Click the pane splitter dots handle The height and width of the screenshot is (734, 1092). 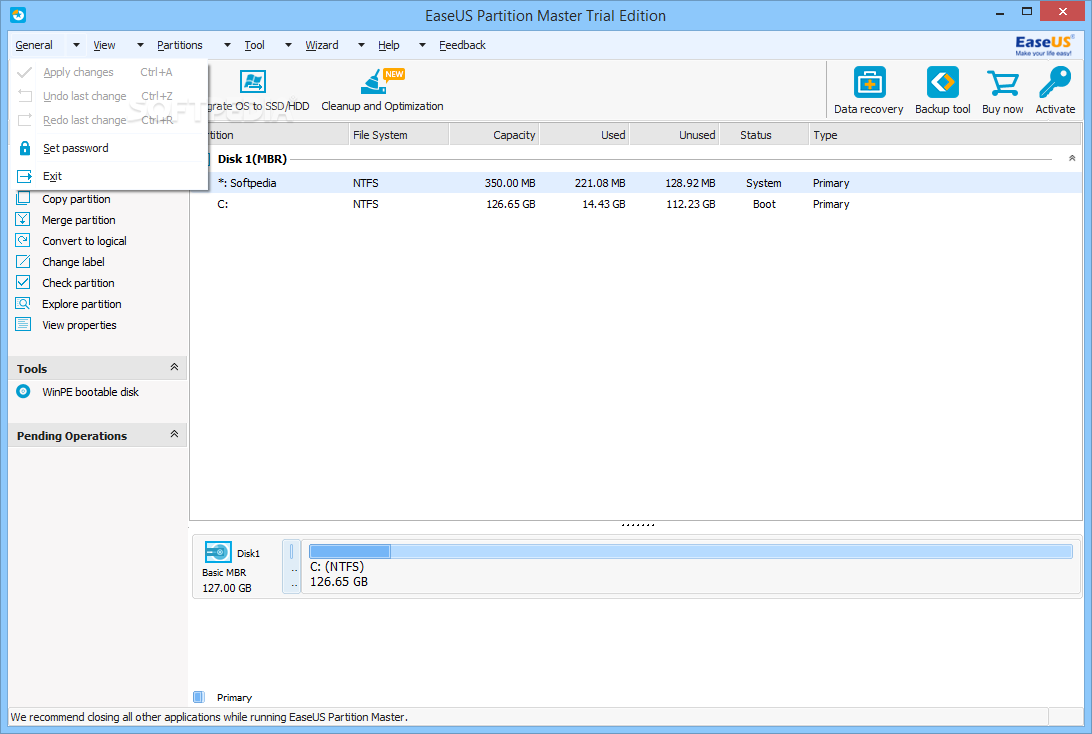pyautogui.click(x=637, y=525)
